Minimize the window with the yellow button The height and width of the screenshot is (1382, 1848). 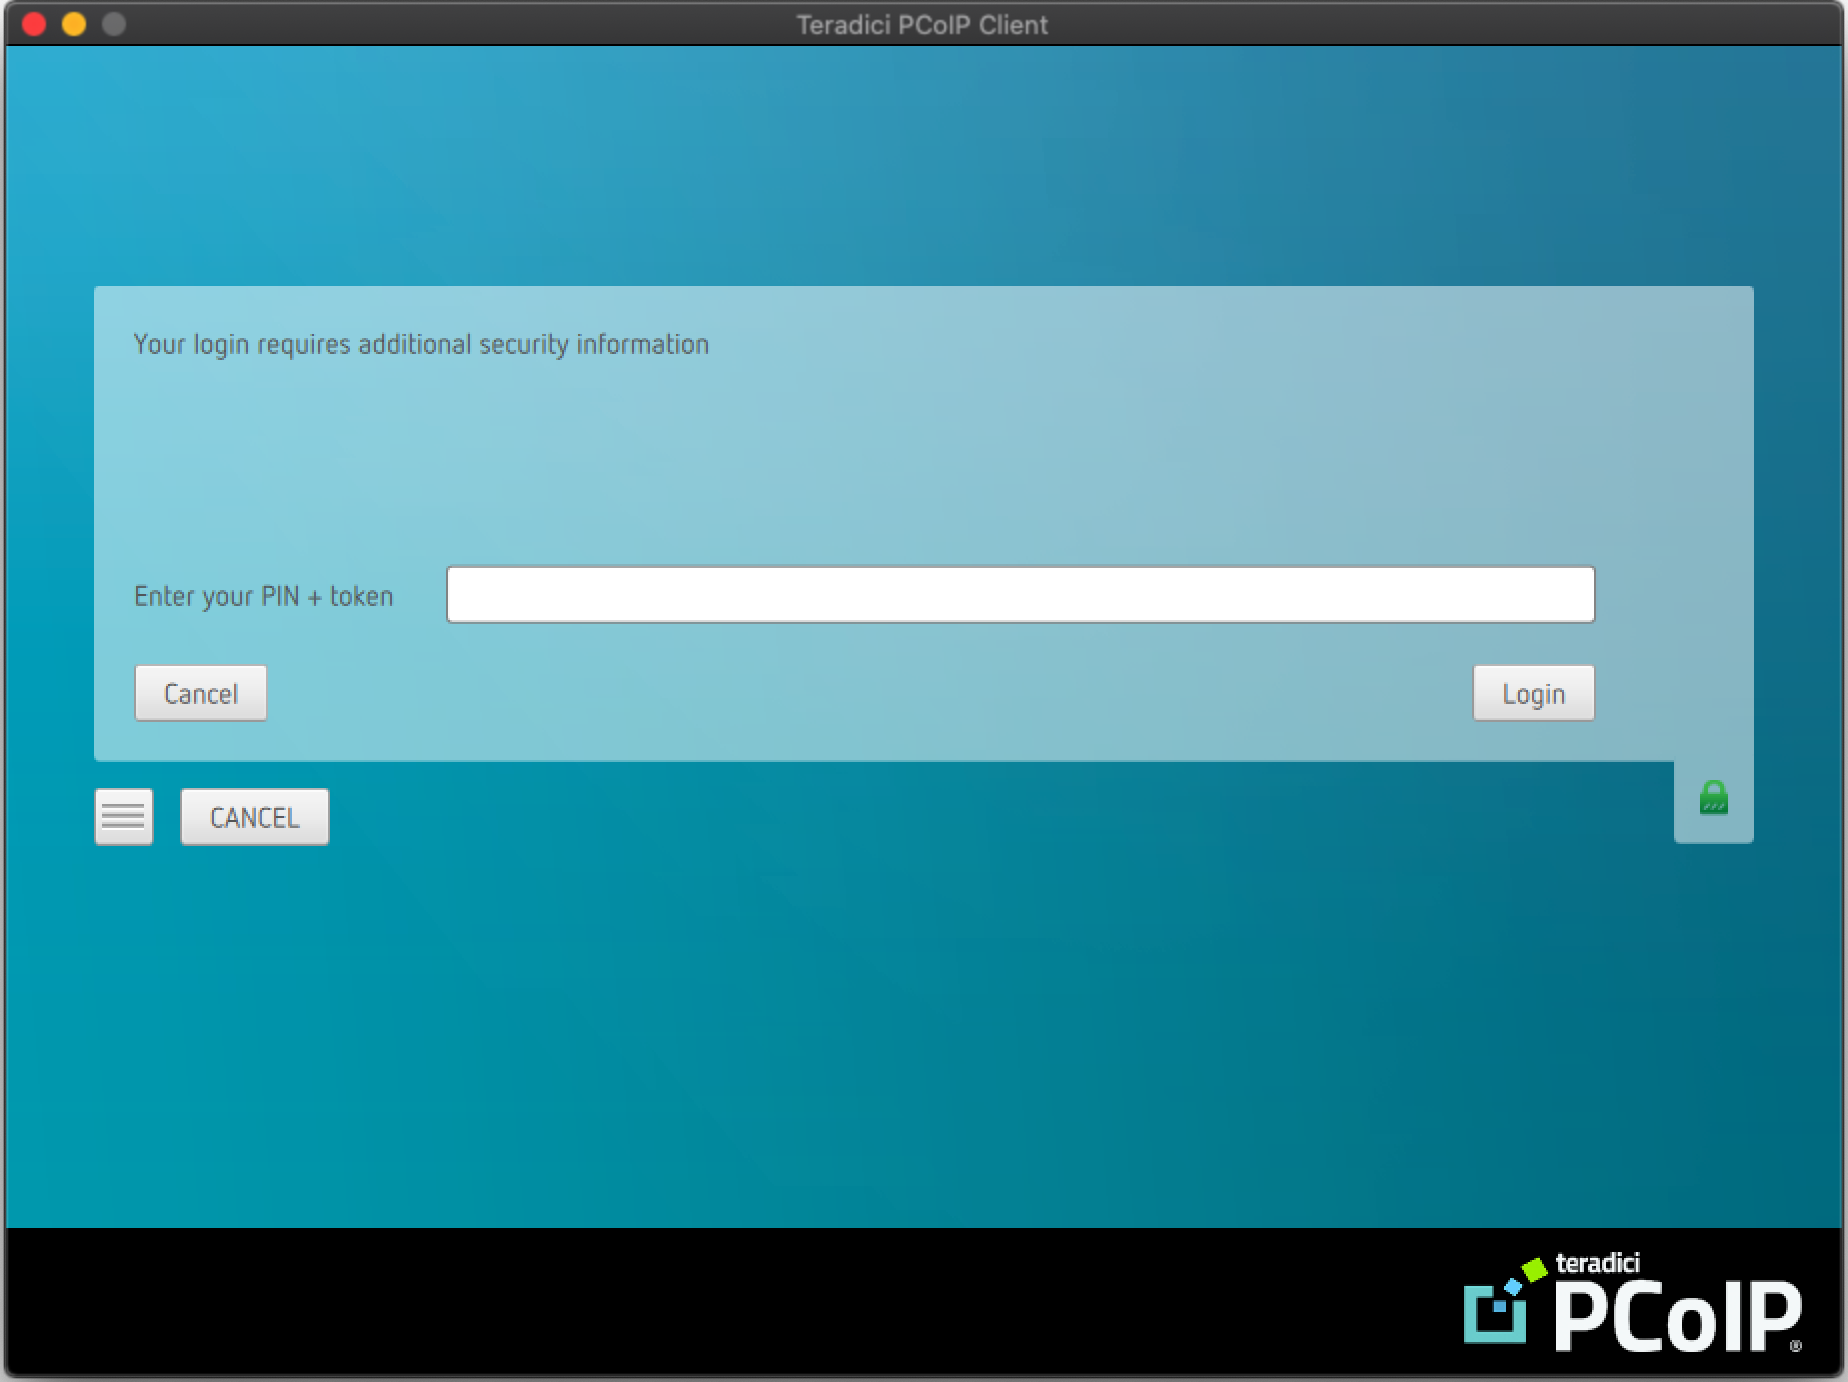(74, 24)
